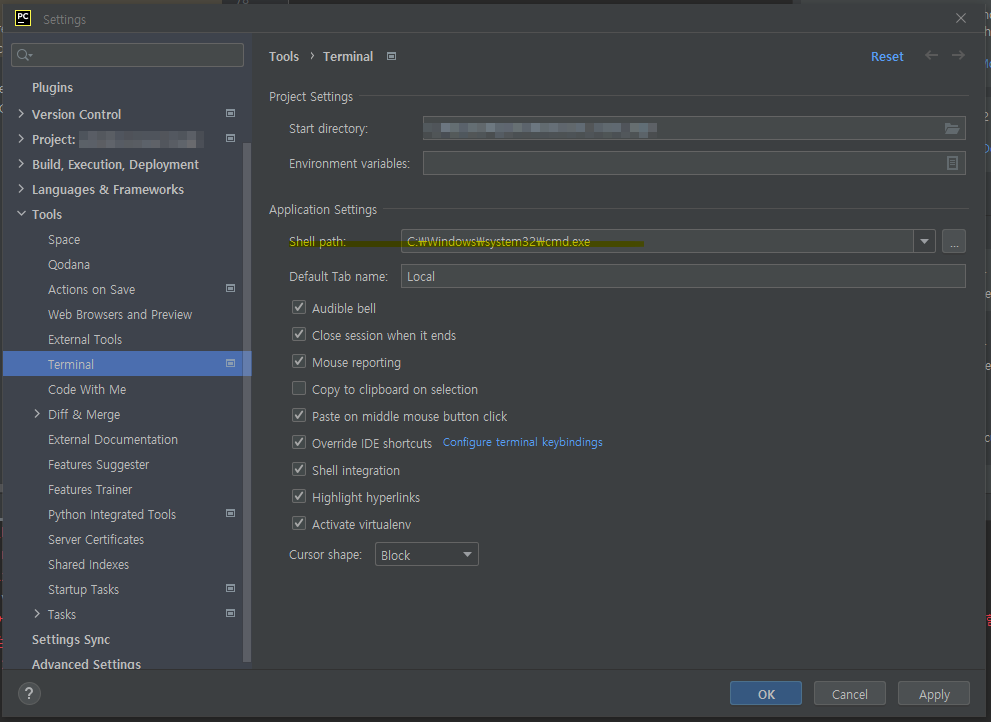
Task: Select Plugins in the settings tree
Action: (x=52, y=87)
